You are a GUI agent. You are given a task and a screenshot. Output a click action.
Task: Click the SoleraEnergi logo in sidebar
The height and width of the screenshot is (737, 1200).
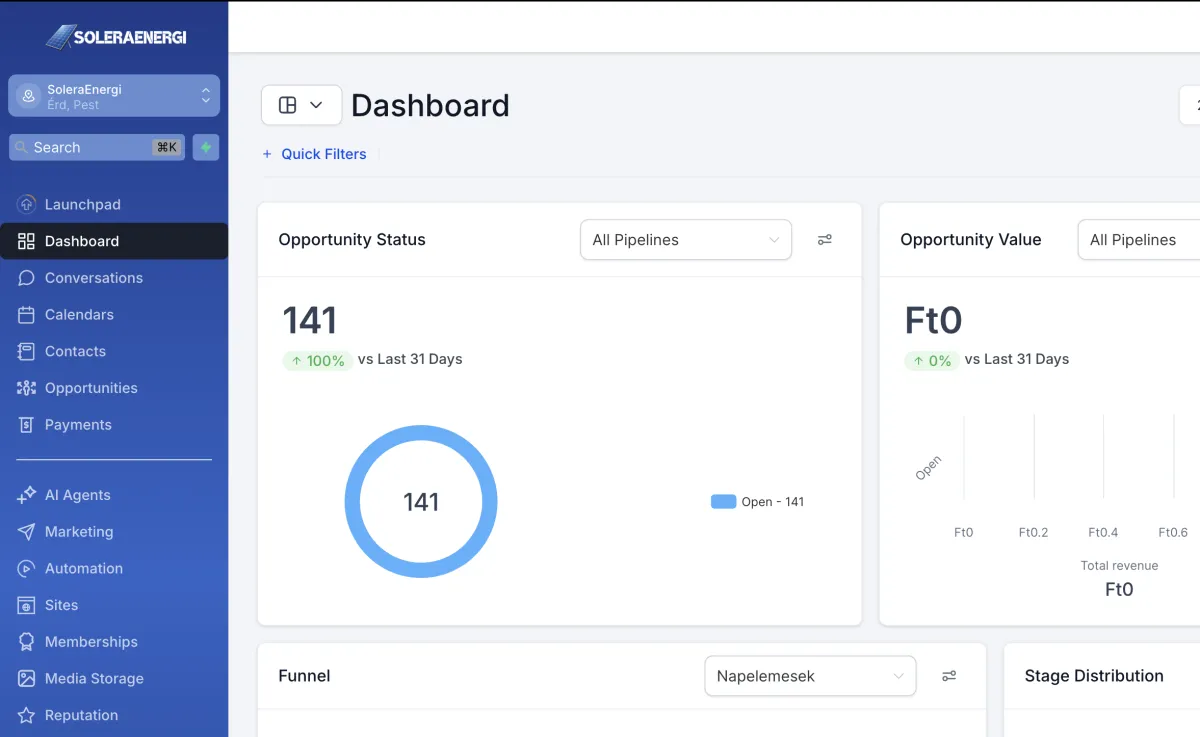(x=115, y=37)
